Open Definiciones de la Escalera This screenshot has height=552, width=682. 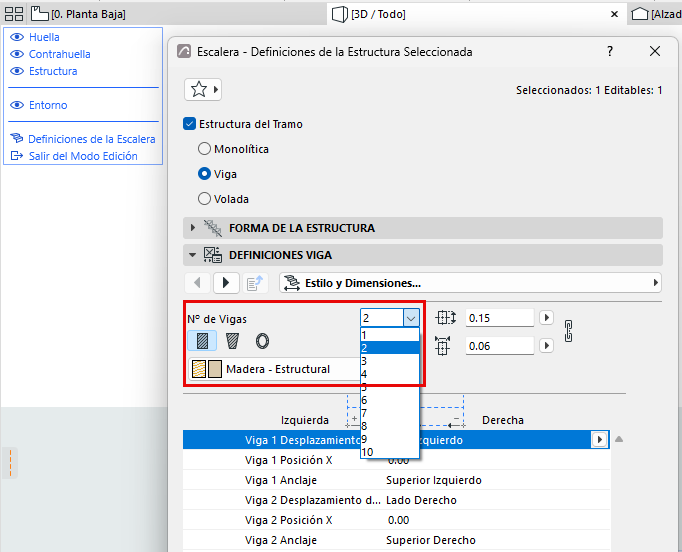point(92,139)
